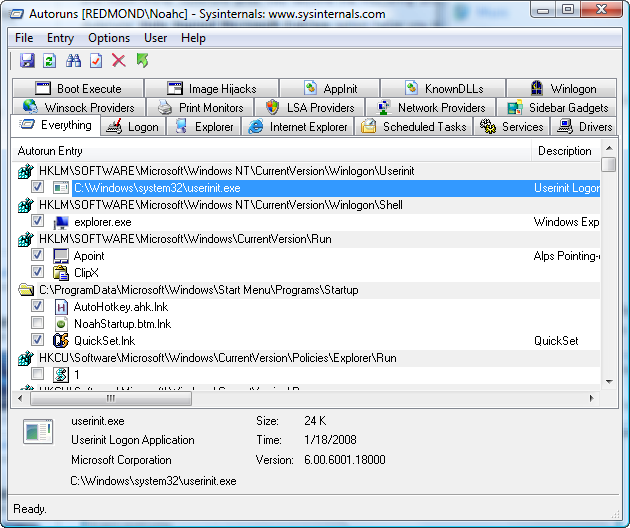This screenshot has width=630, height=528.
Task: Click the Apoint entry icon
Action: [x=61, y=256]
